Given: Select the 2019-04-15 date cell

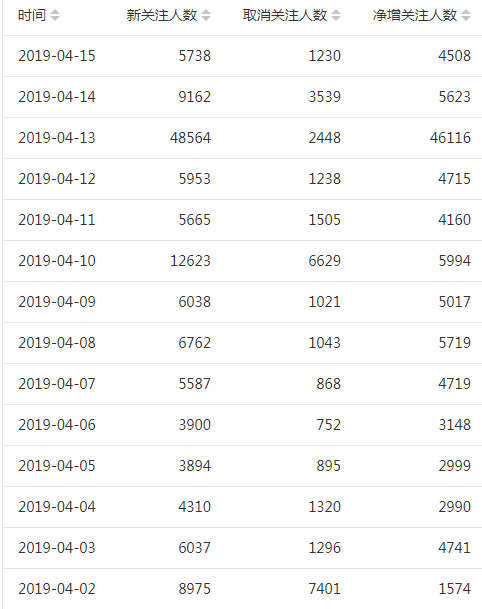Looking at the screenshot, I should pyautogui.click(x=57, y=56).
